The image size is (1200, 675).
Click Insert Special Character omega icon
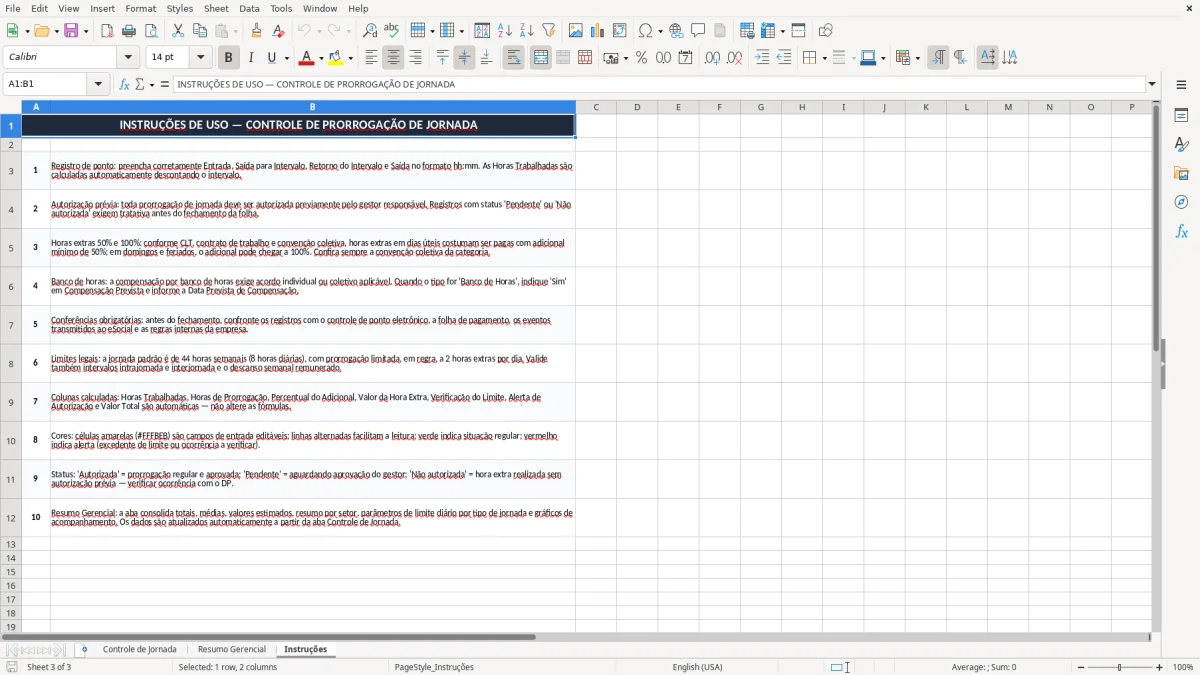pyautogui.click(x=645, y=31)
